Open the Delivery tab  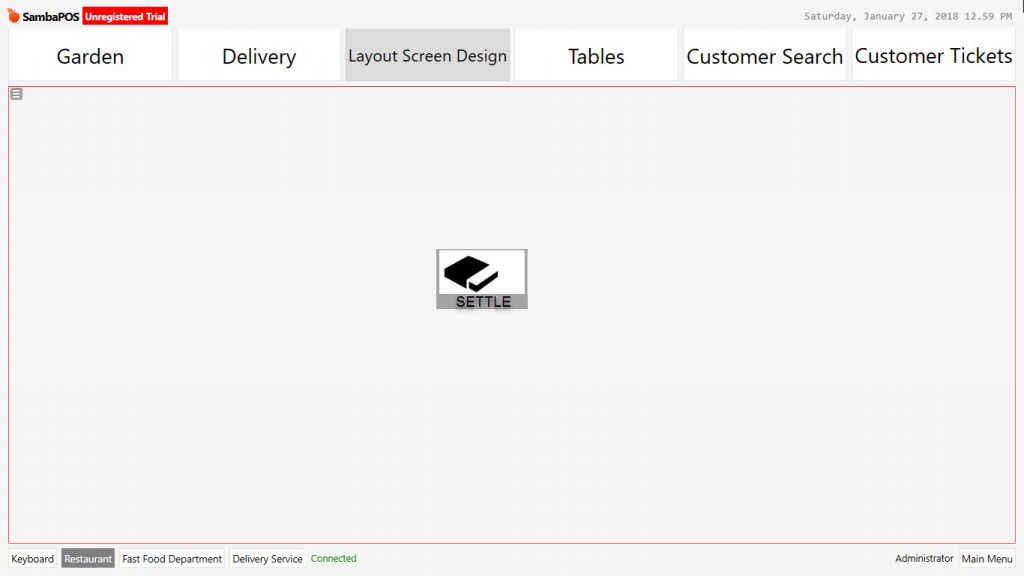259,55
